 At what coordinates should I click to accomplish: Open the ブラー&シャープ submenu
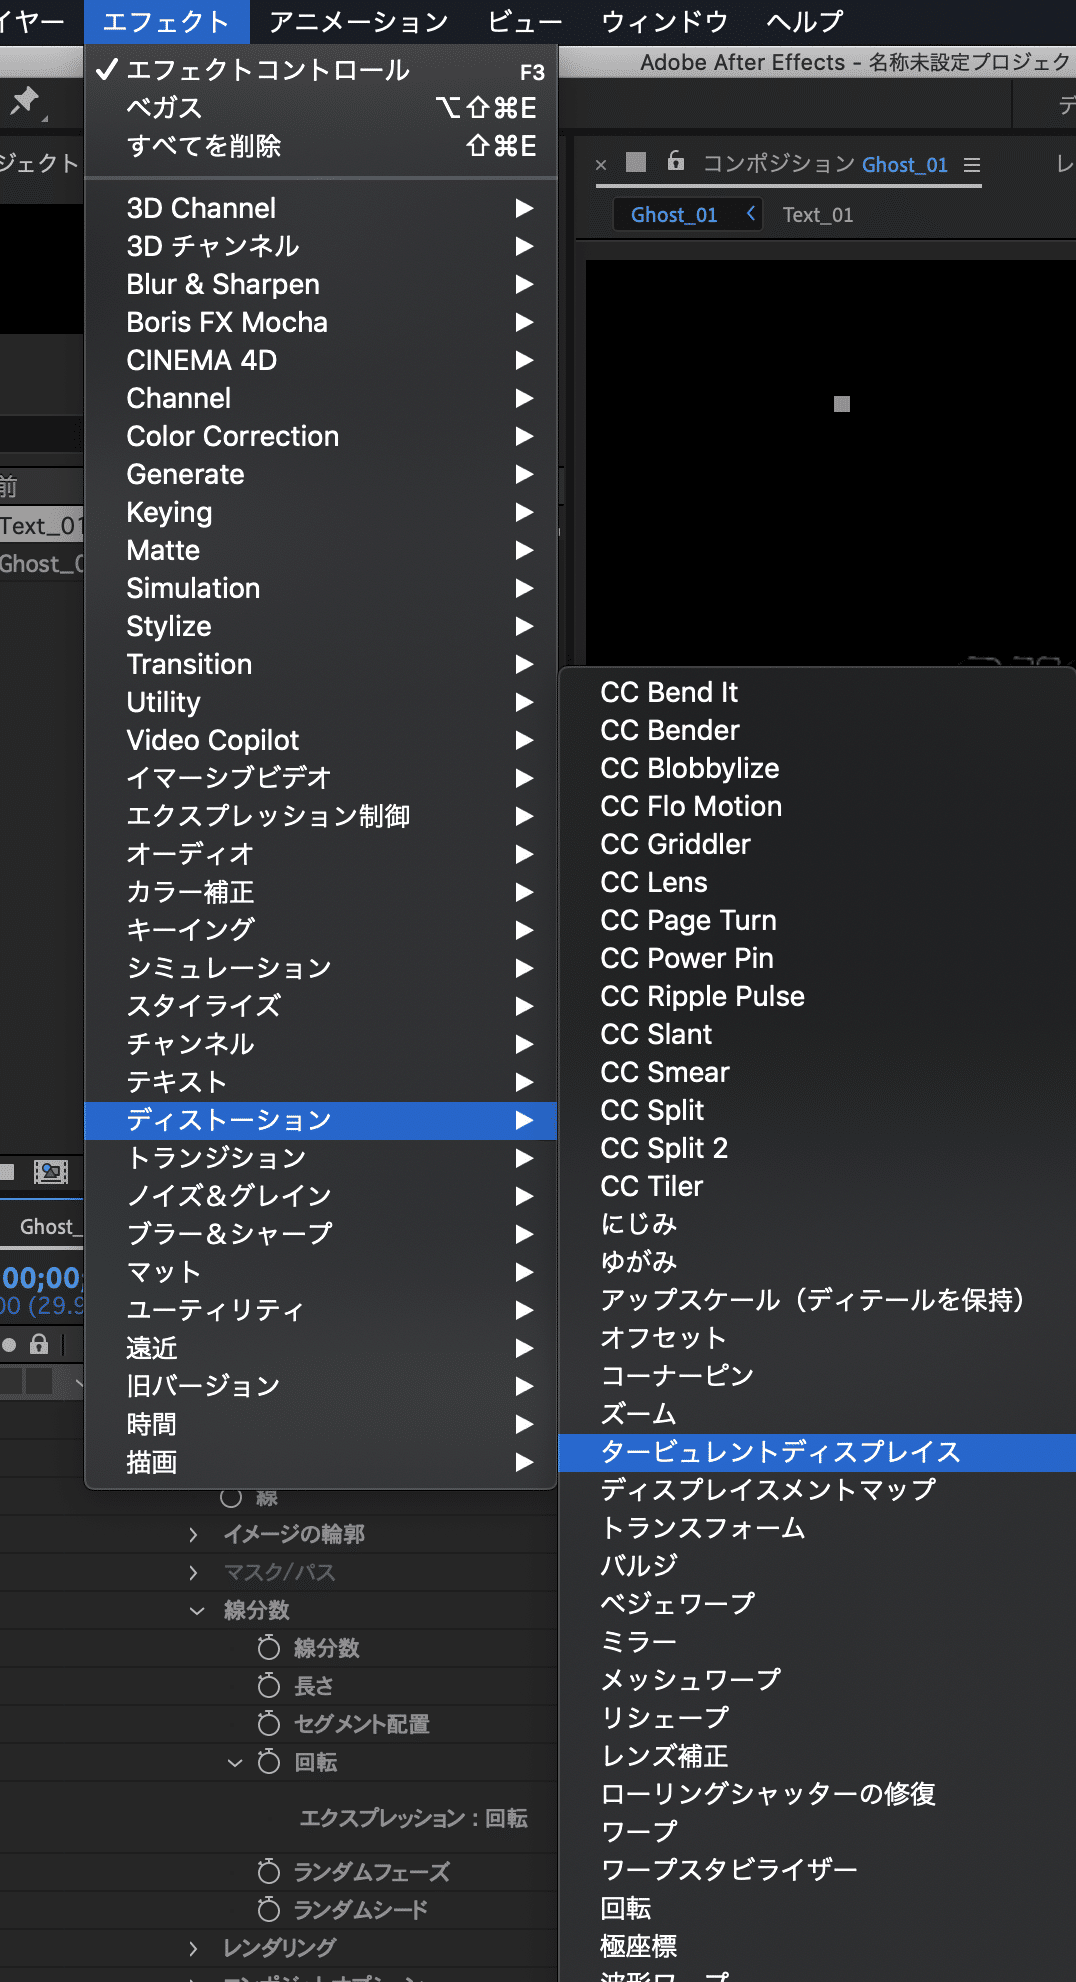[320, 1234]
